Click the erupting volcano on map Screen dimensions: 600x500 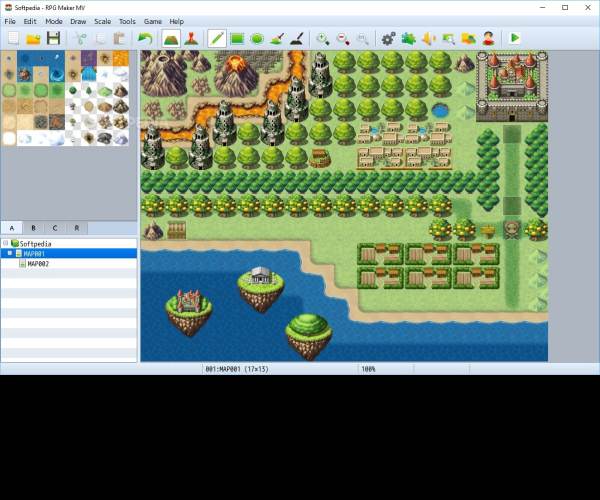236,75
